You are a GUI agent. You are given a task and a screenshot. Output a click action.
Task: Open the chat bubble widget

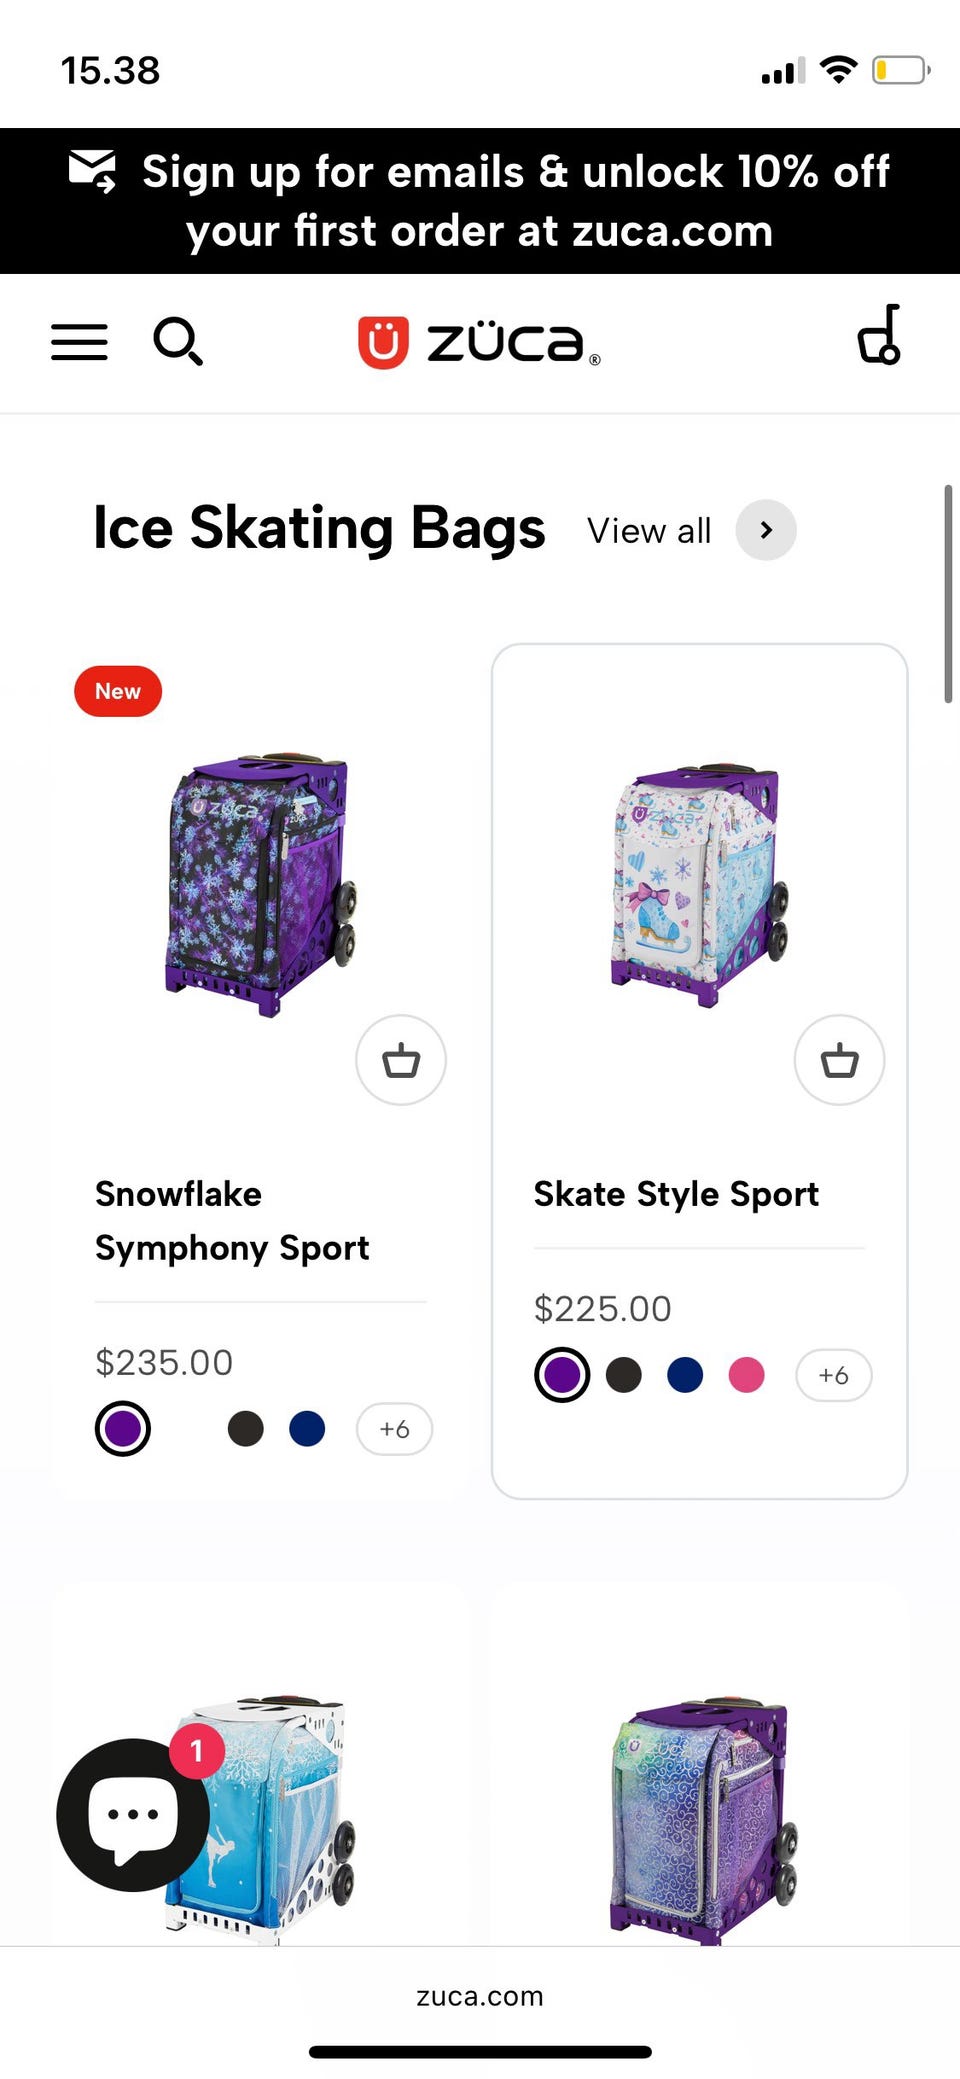(131, 1815)
